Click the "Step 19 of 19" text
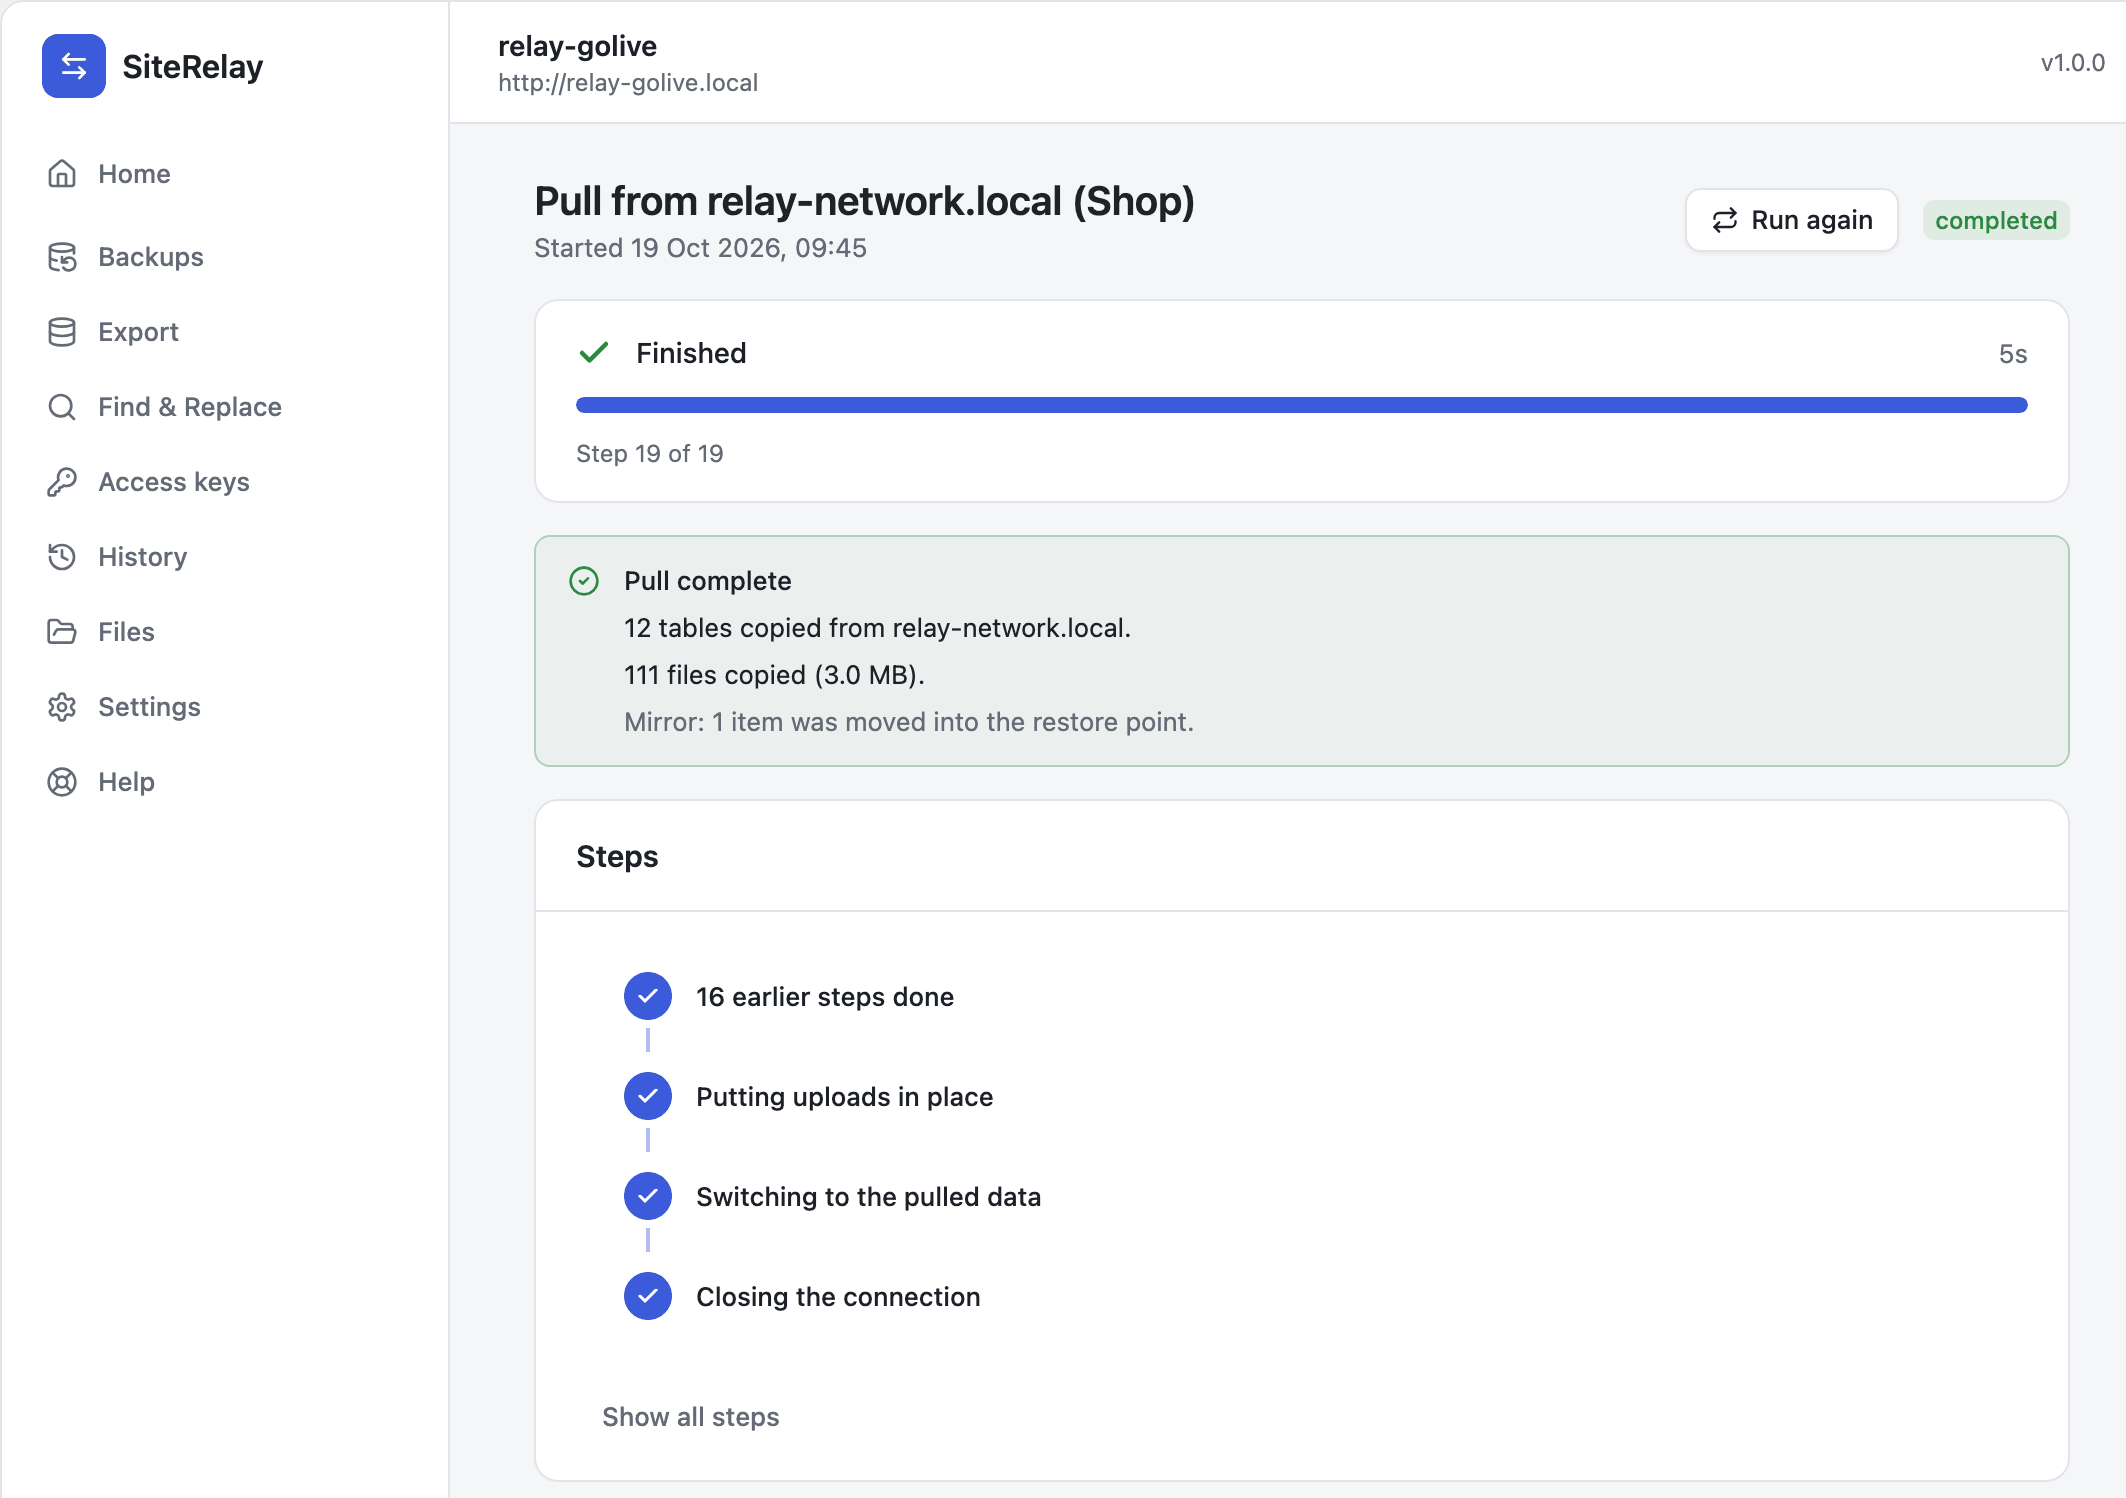The image size is (2126, 1498). (650, 454)
